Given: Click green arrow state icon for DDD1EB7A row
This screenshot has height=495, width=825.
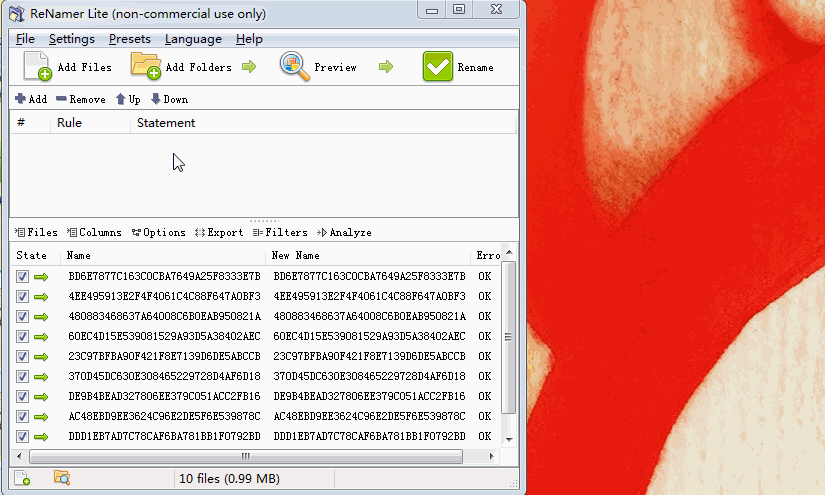Looking at the screenshot, I should click(41, 437).
